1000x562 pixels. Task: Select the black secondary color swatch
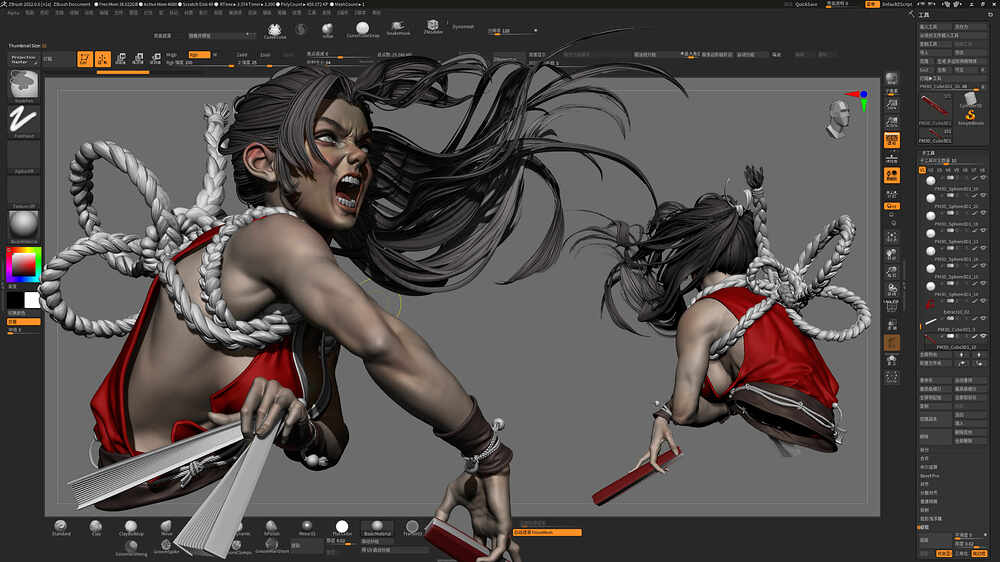tap(15, 300)
